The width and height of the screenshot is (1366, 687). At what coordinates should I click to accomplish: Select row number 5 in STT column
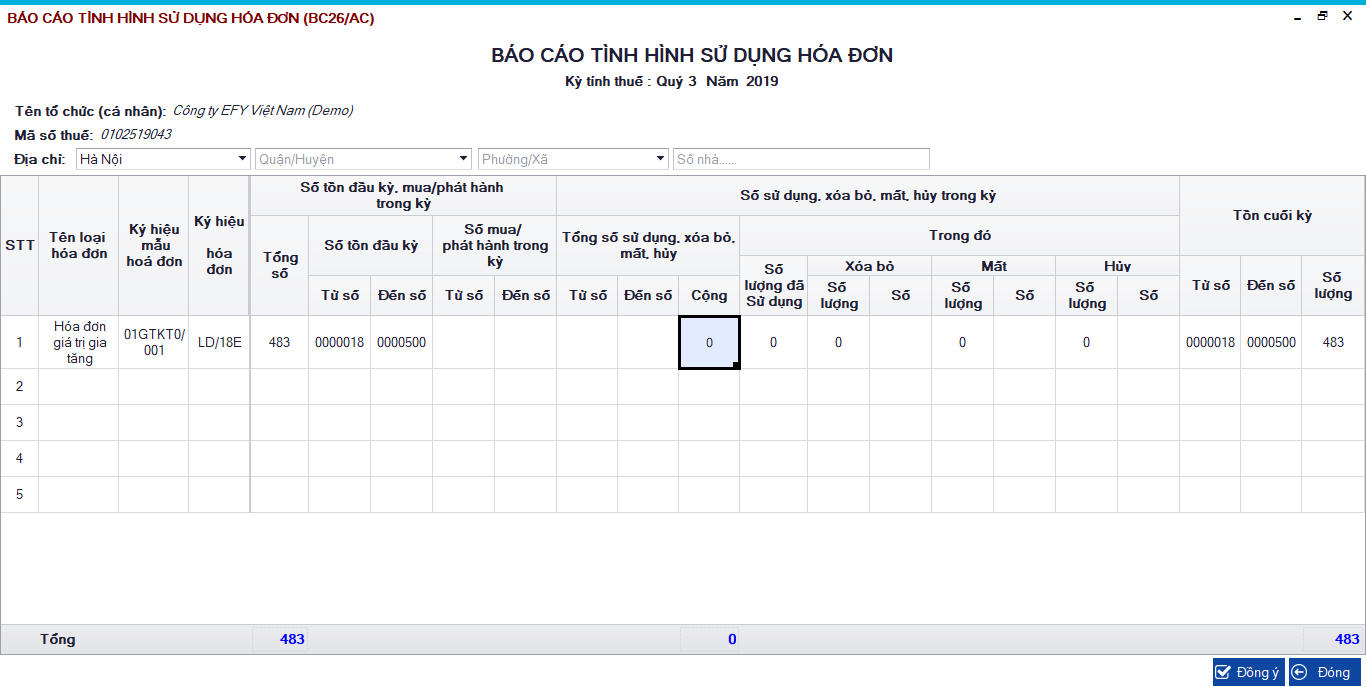[19, 494]
